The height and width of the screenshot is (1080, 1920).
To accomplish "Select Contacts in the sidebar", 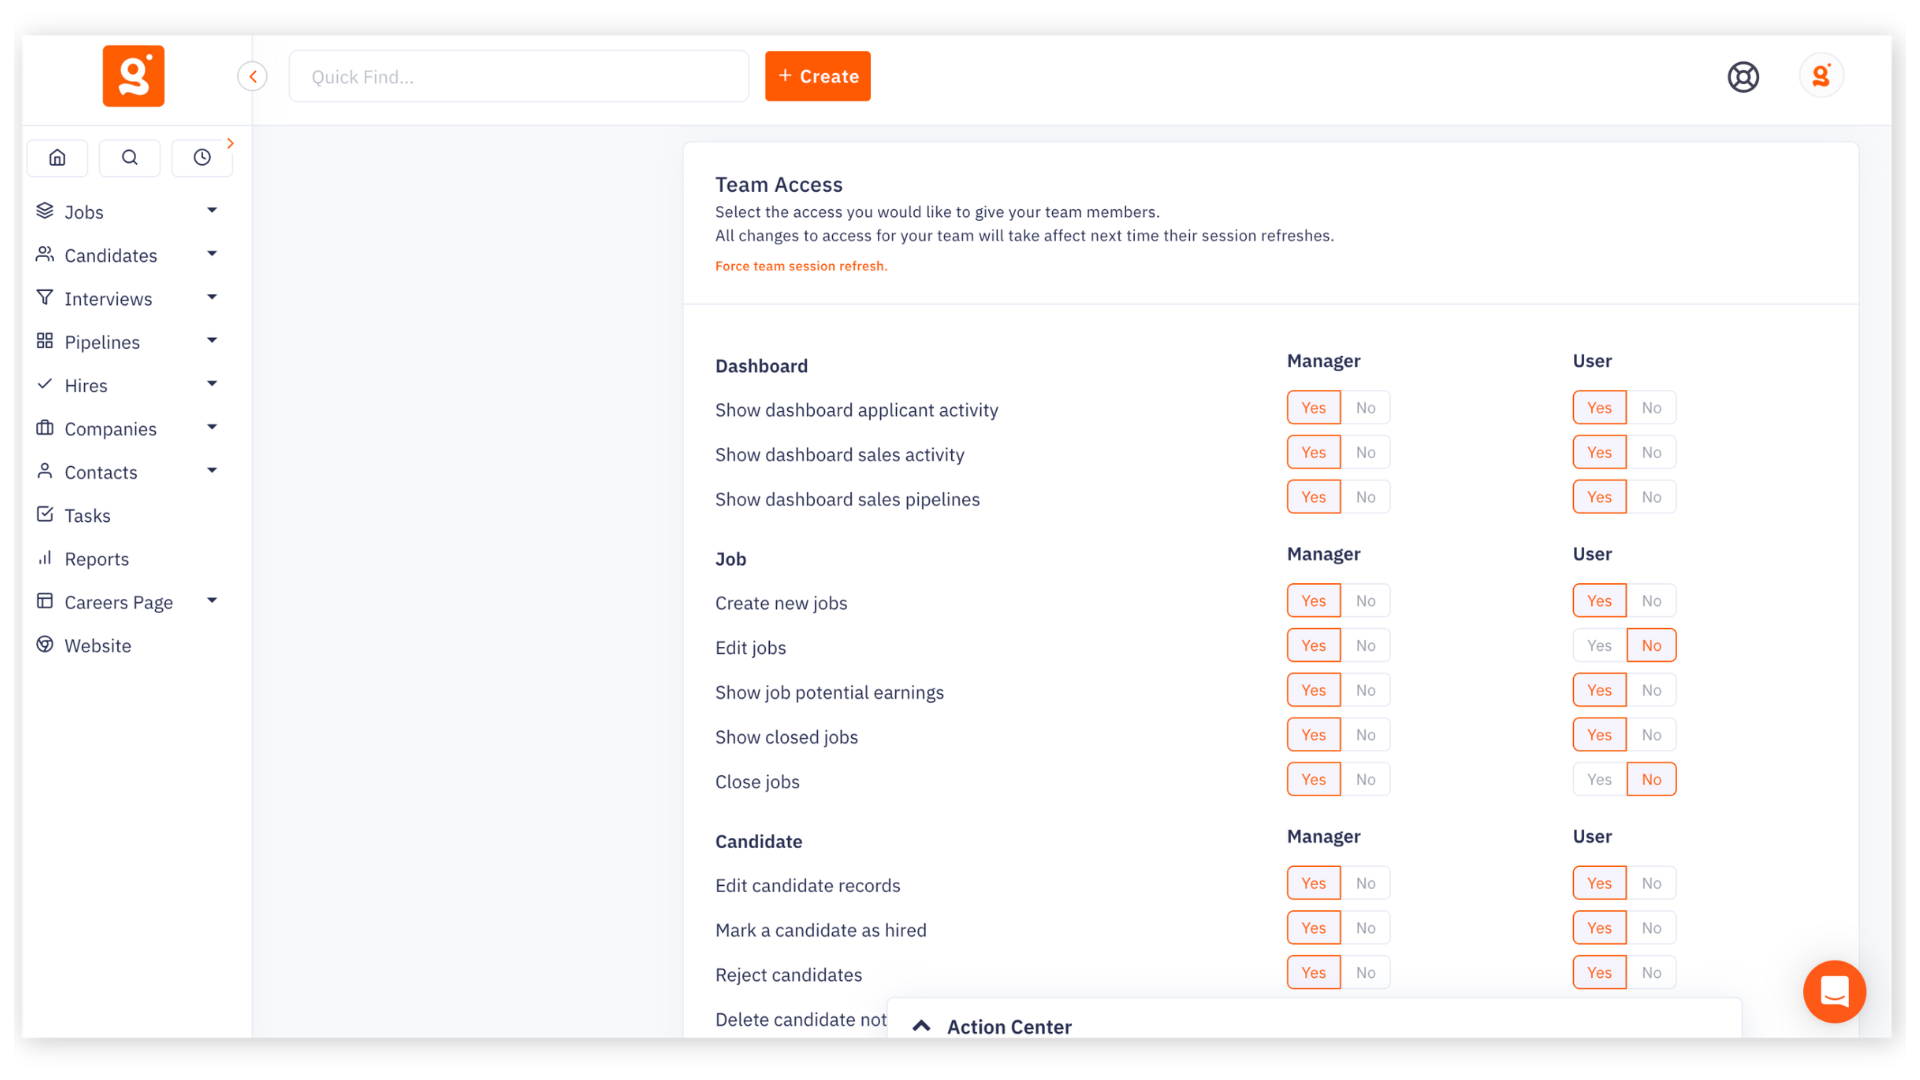I will (x=100, y=471).
